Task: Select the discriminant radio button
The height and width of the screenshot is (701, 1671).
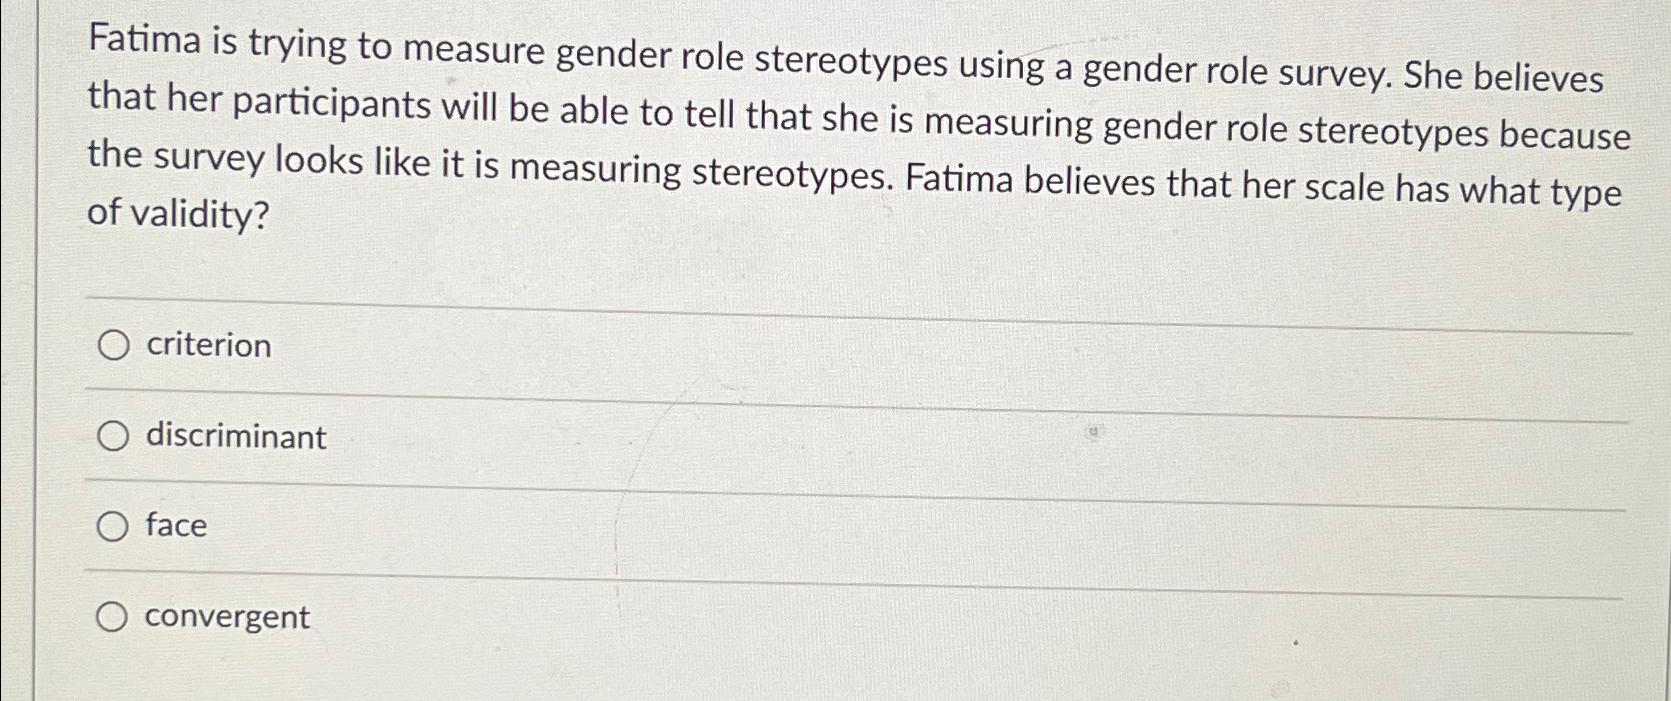Action: coord(113,436)
